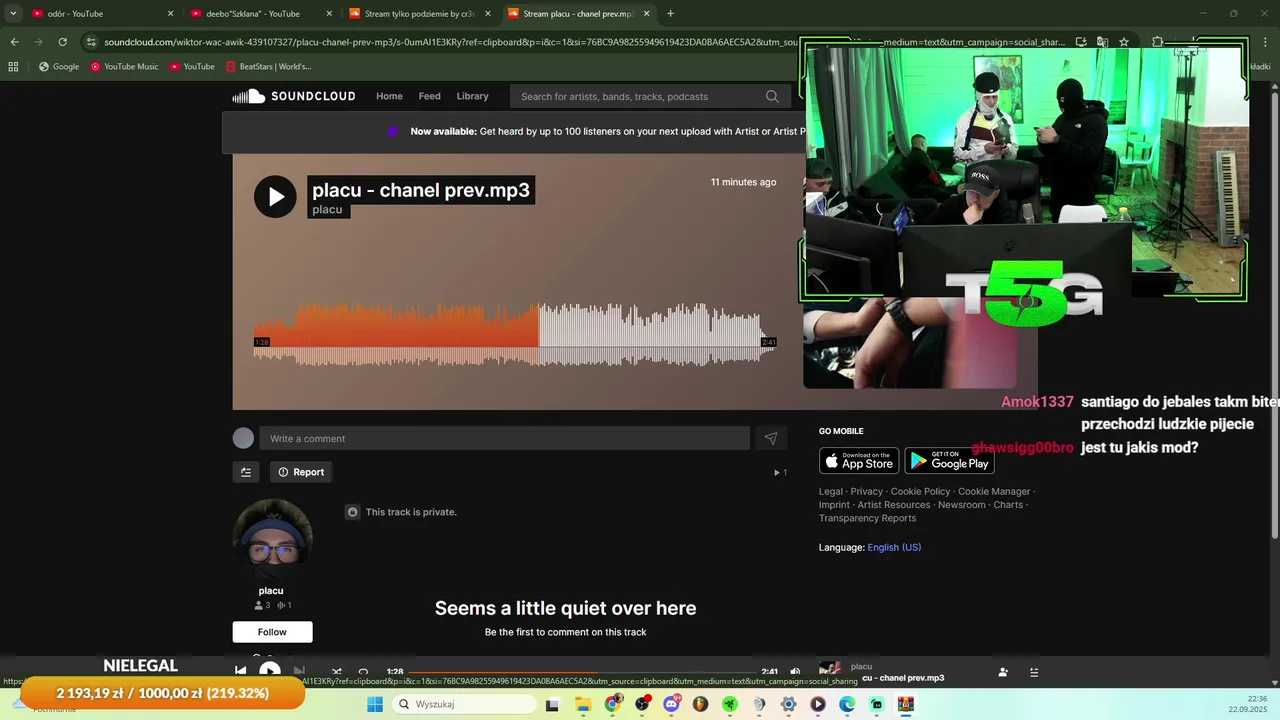Viewport: 1280px width, 720px height.
Task: Bookmark this page with the star icon
Action: (1124, 42)
